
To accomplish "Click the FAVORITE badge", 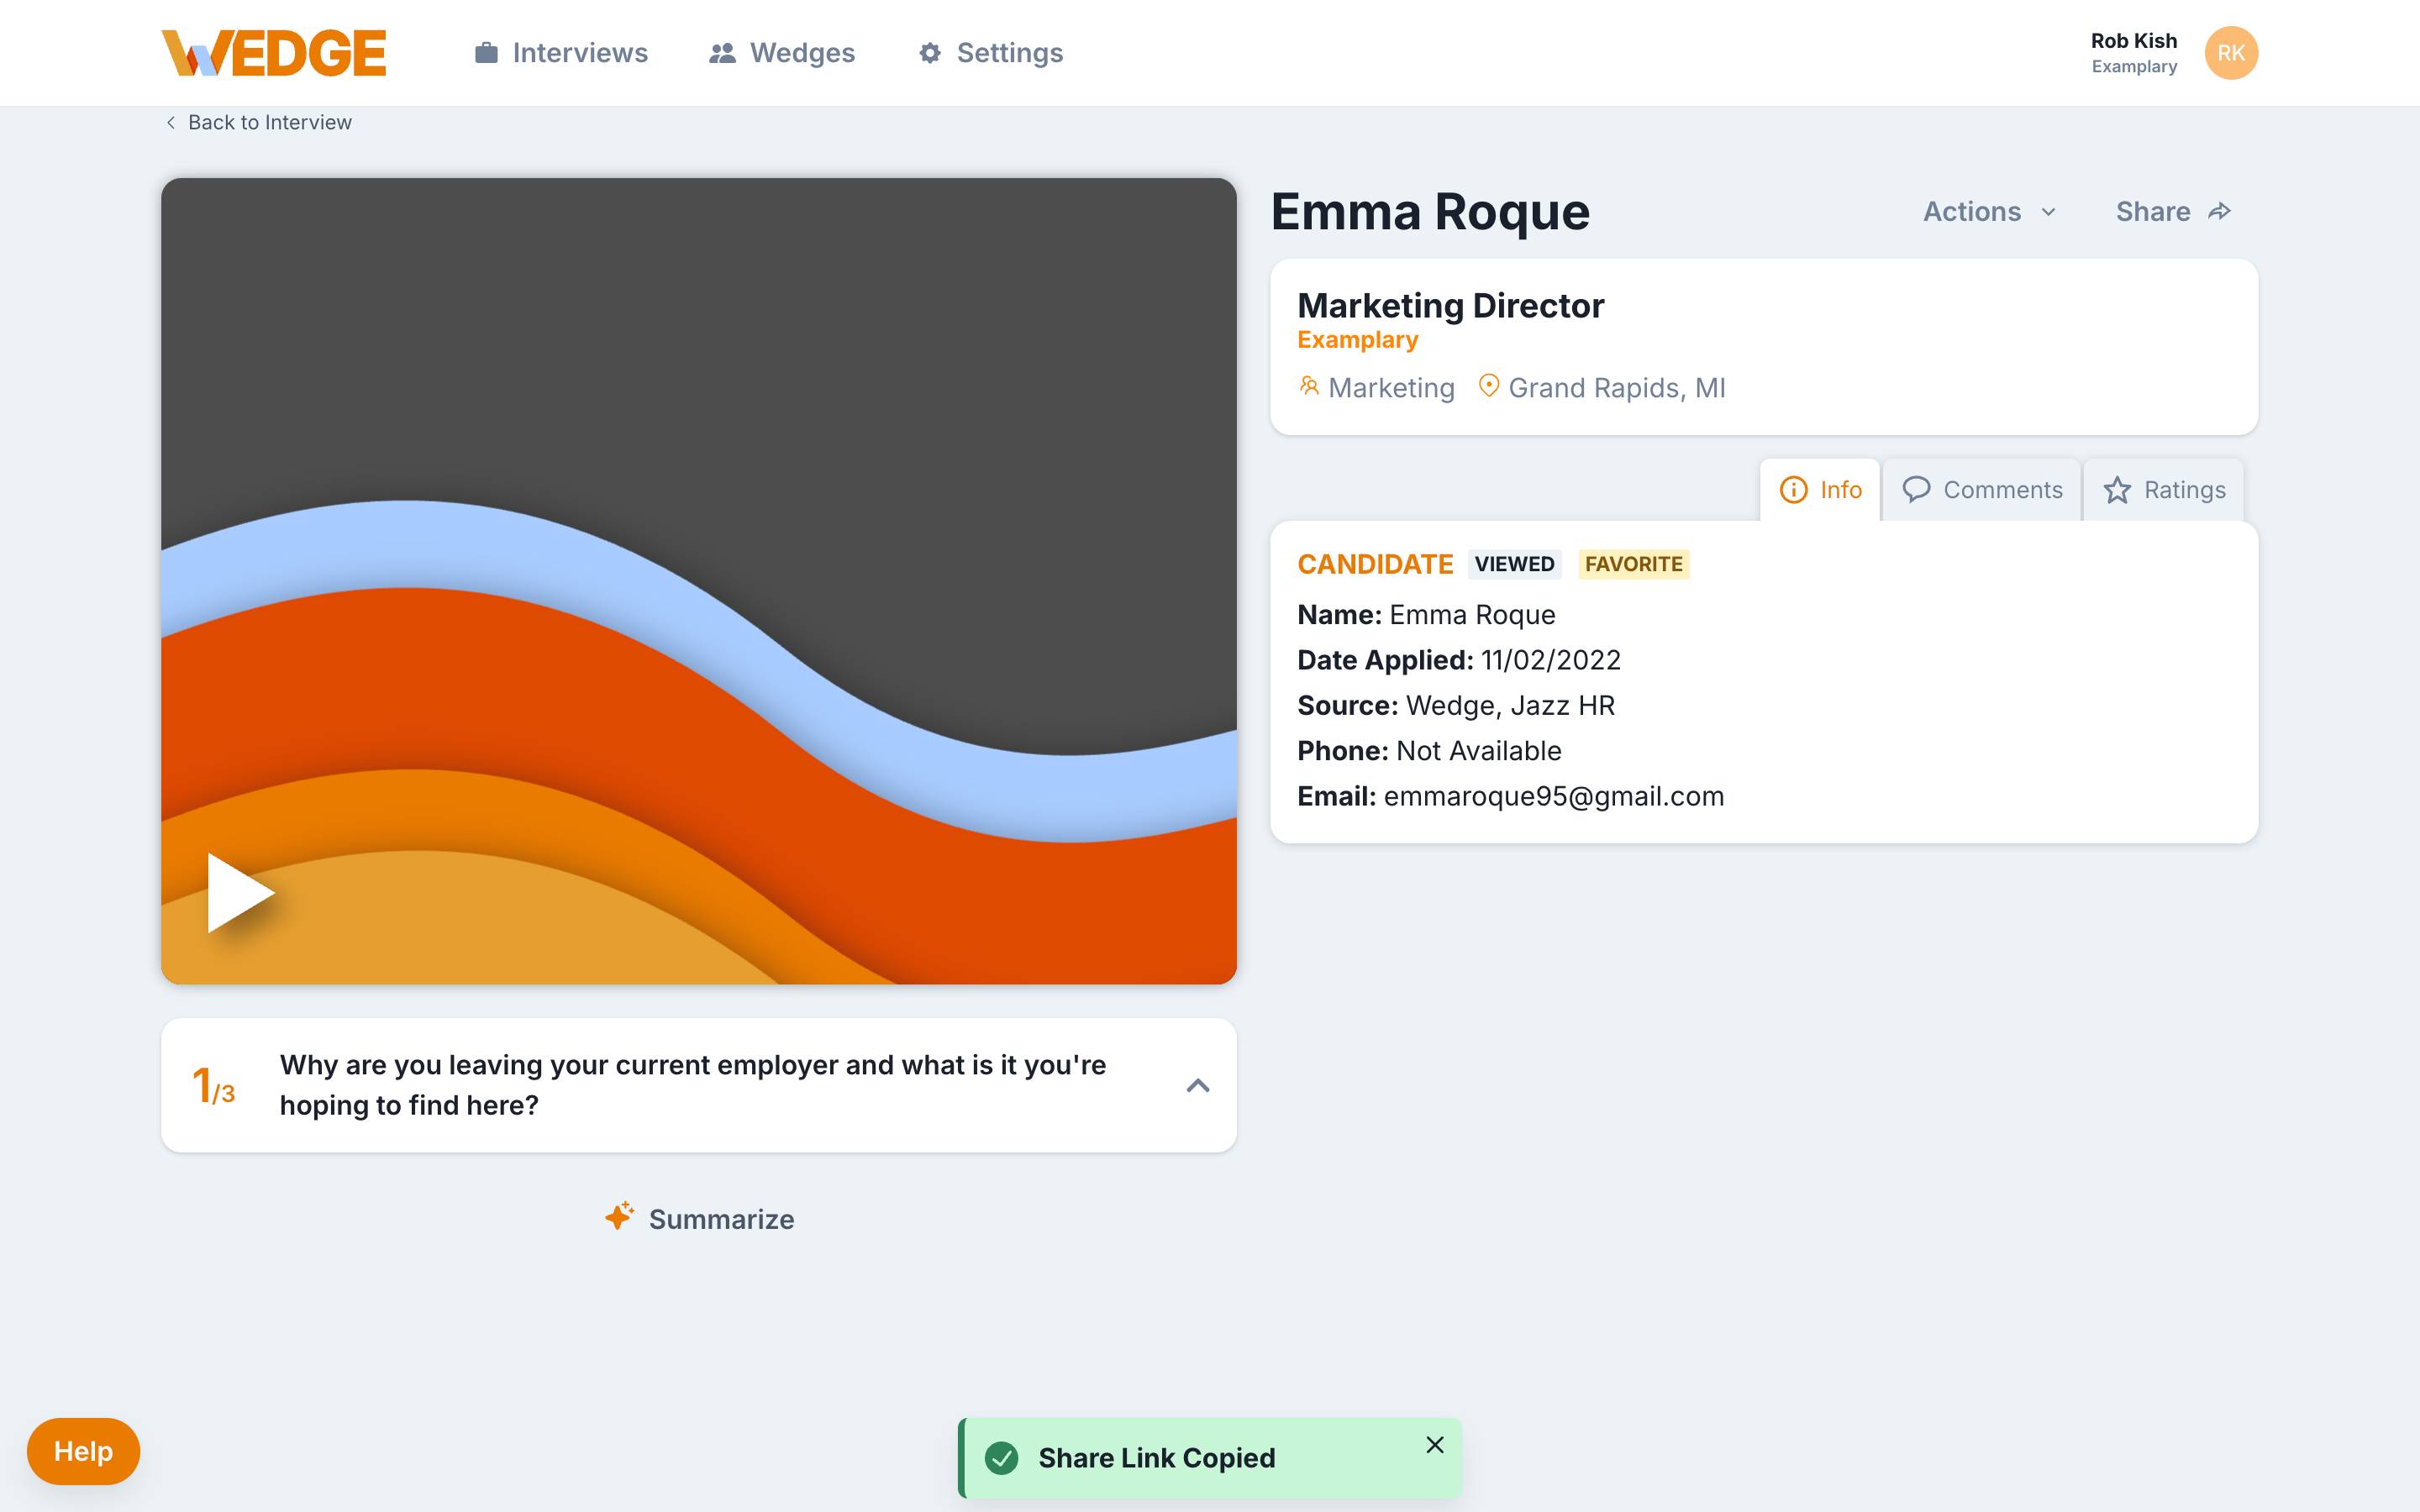I will tap(1633, 564).
